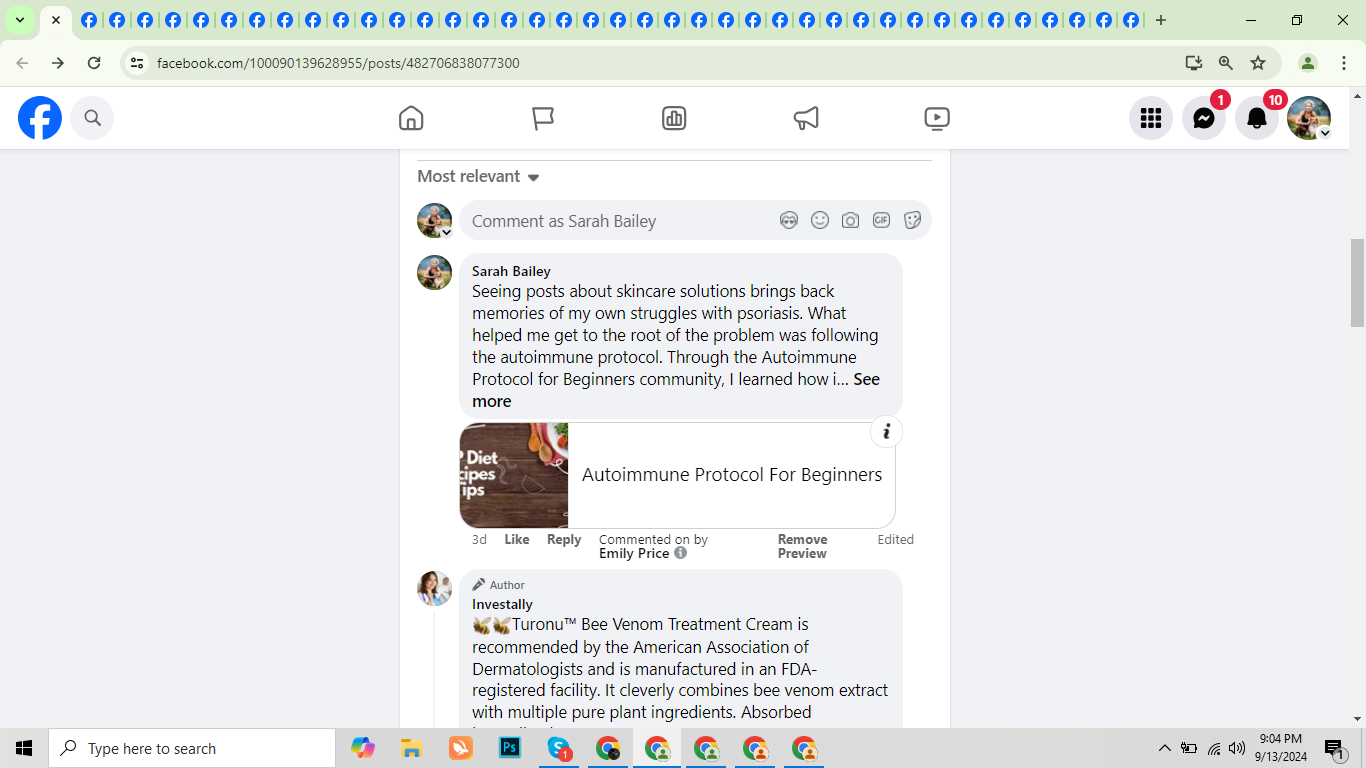The width and height of the screenshot is (1366, 768).
Task: Open the GIF picker in comment box
Action: point(881,221)
